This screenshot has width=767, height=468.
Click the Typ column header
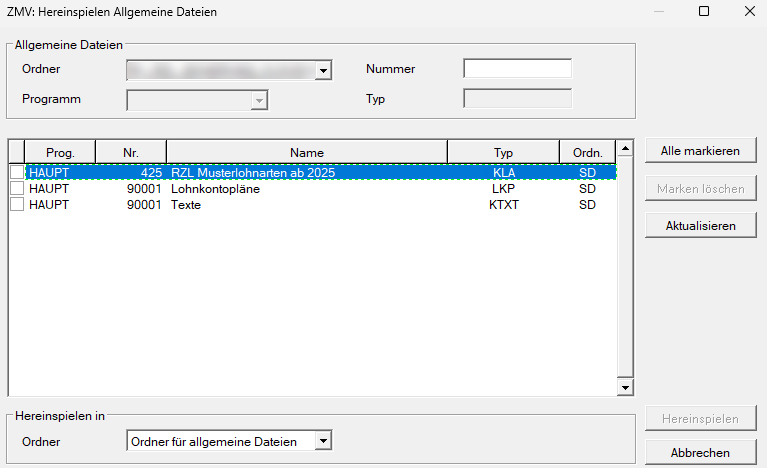pos(503,152)
